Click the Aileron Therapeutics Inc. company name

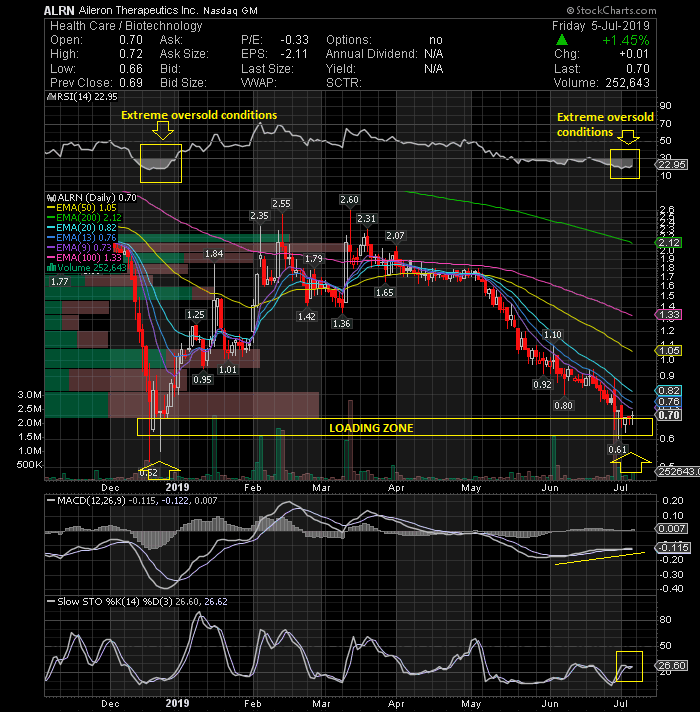tap(138, 10)
